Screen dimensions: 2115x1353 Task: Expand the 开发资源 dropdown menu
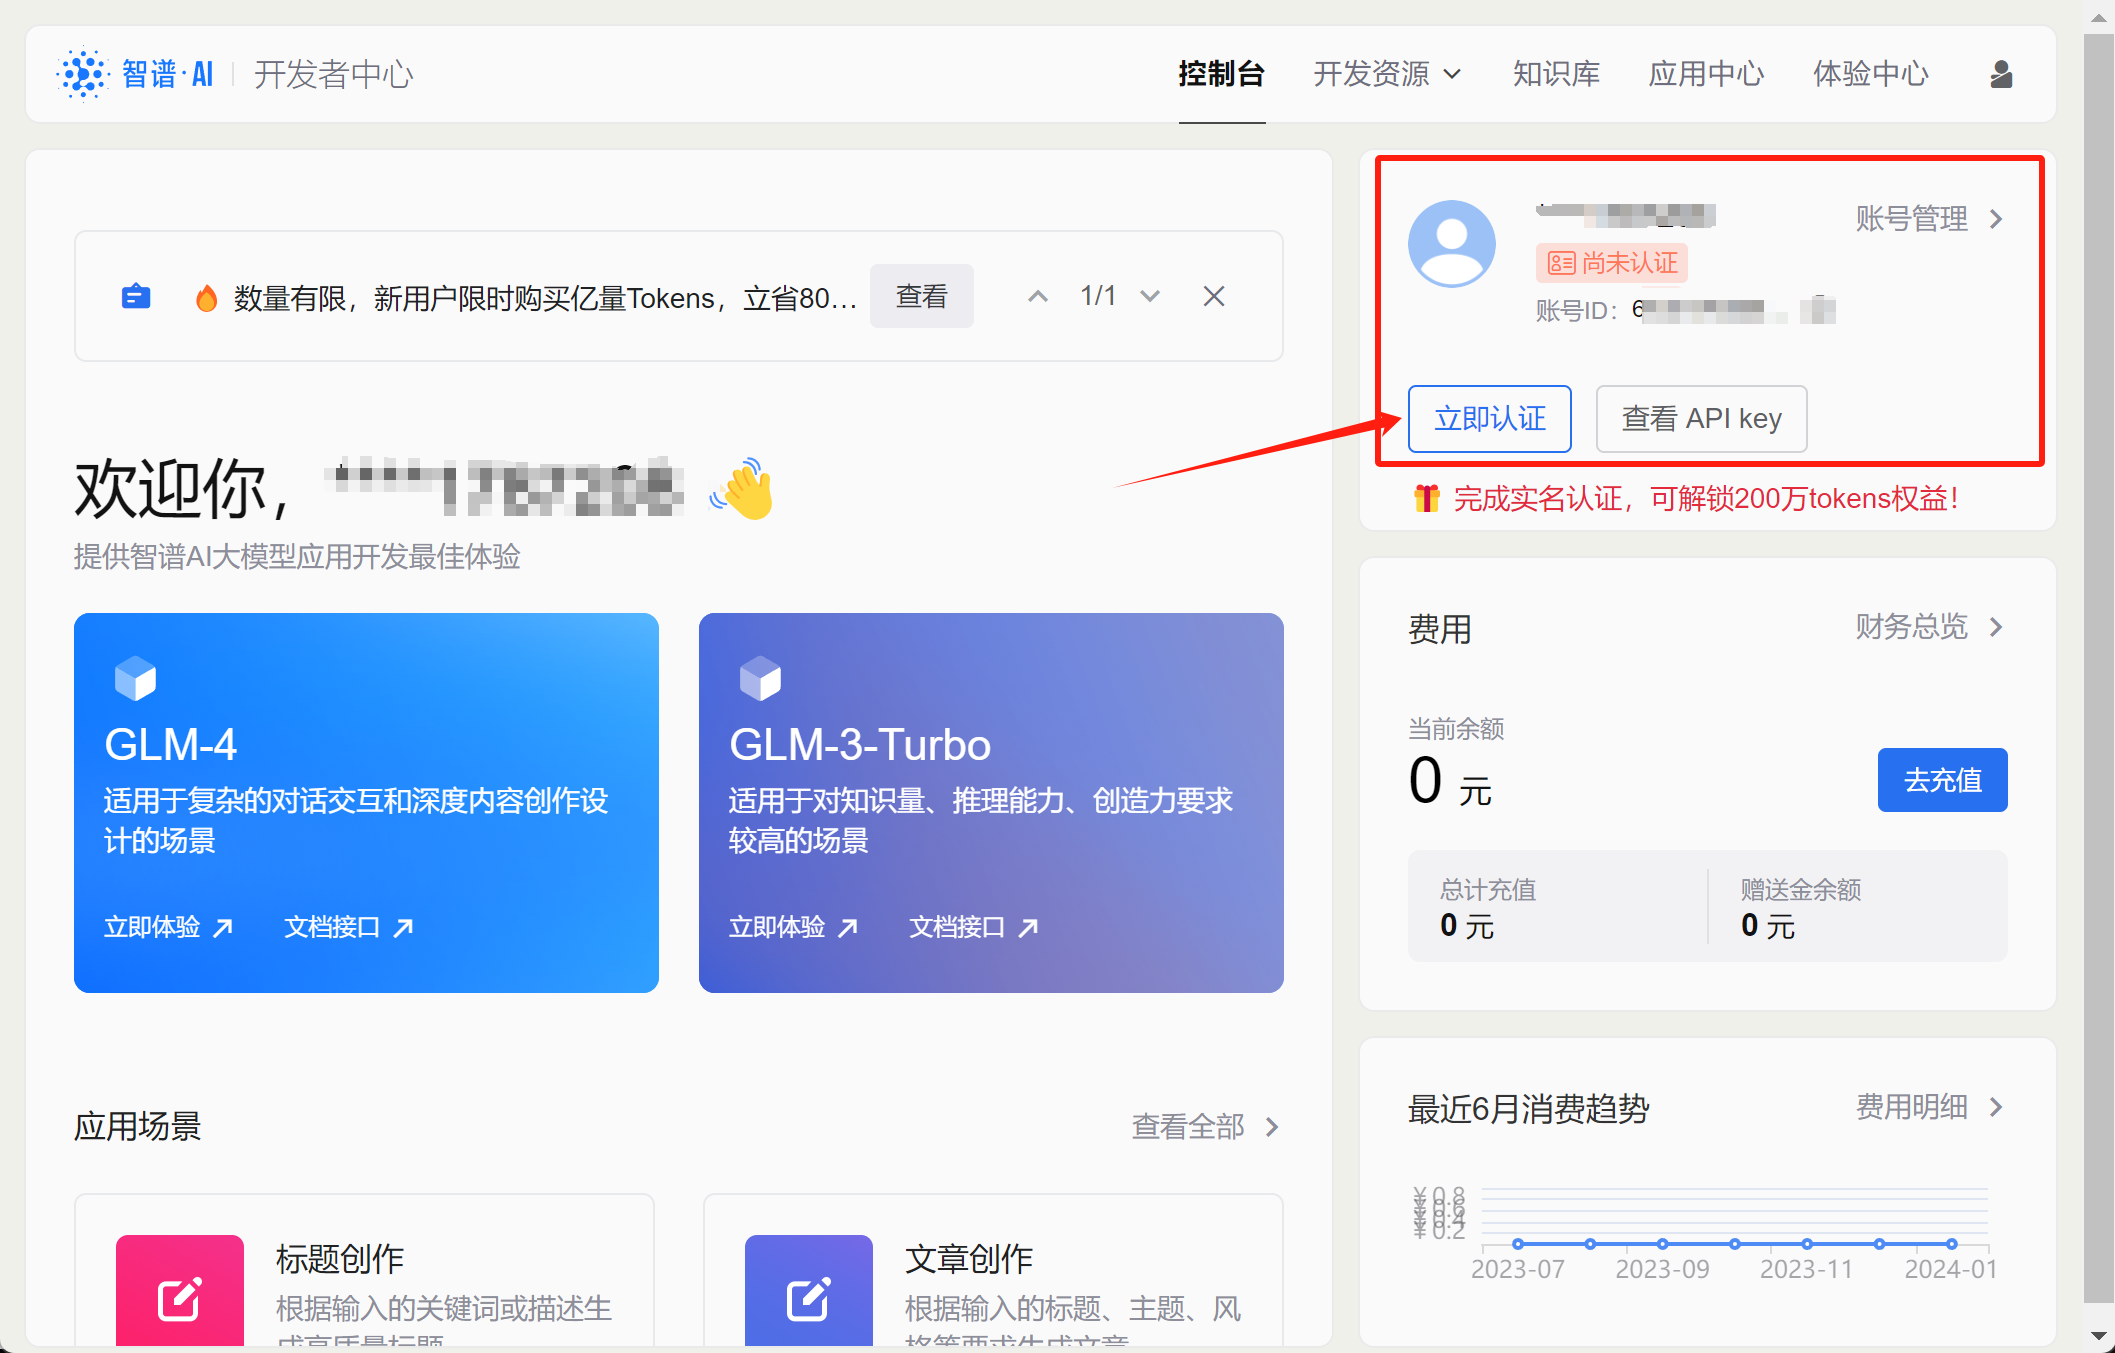point(1386,74)
